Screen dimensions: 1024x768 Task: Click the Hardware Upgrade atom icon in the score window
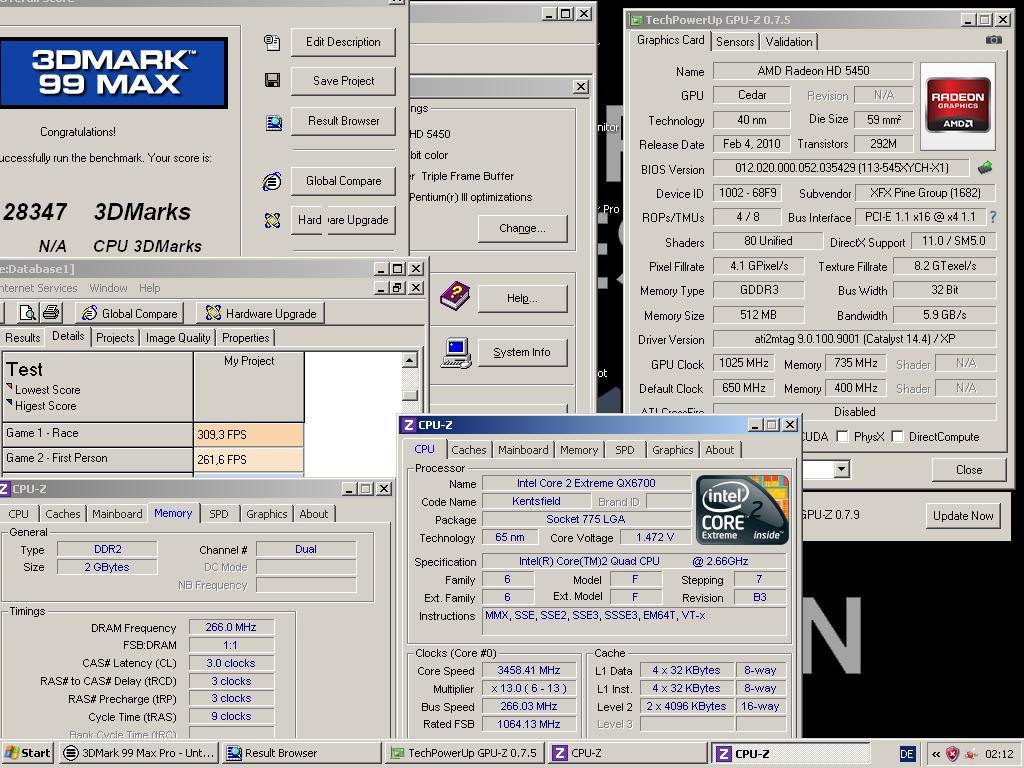(x=272, y=220)
